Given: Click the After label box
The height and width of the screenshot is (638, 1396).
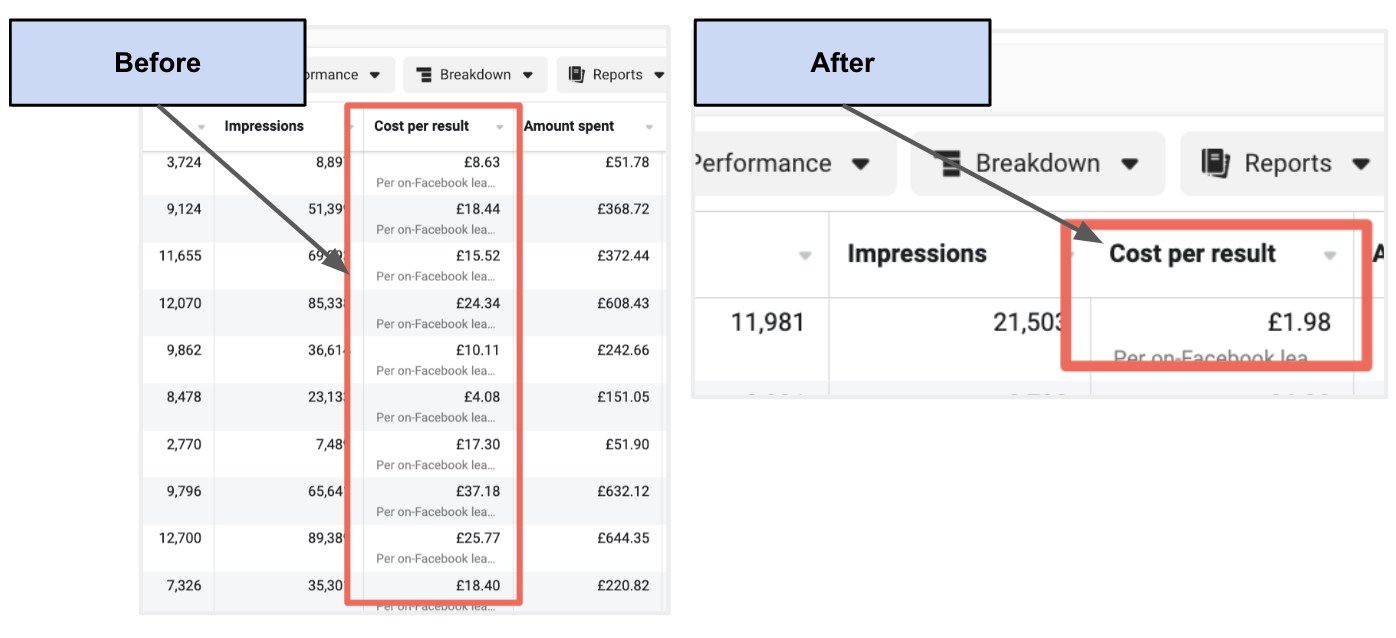Looking at the screenshot, I should click(x=842, y=62).
